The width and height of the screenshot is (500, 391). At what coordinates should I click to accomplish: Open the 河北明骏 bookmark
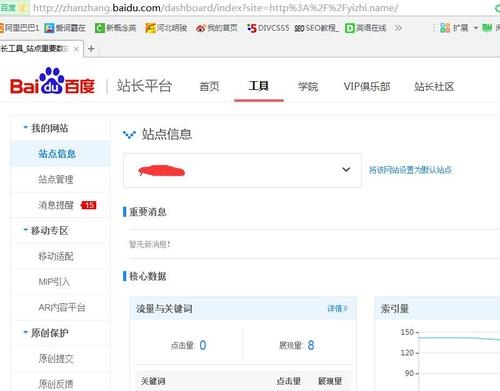coord(166,28)
